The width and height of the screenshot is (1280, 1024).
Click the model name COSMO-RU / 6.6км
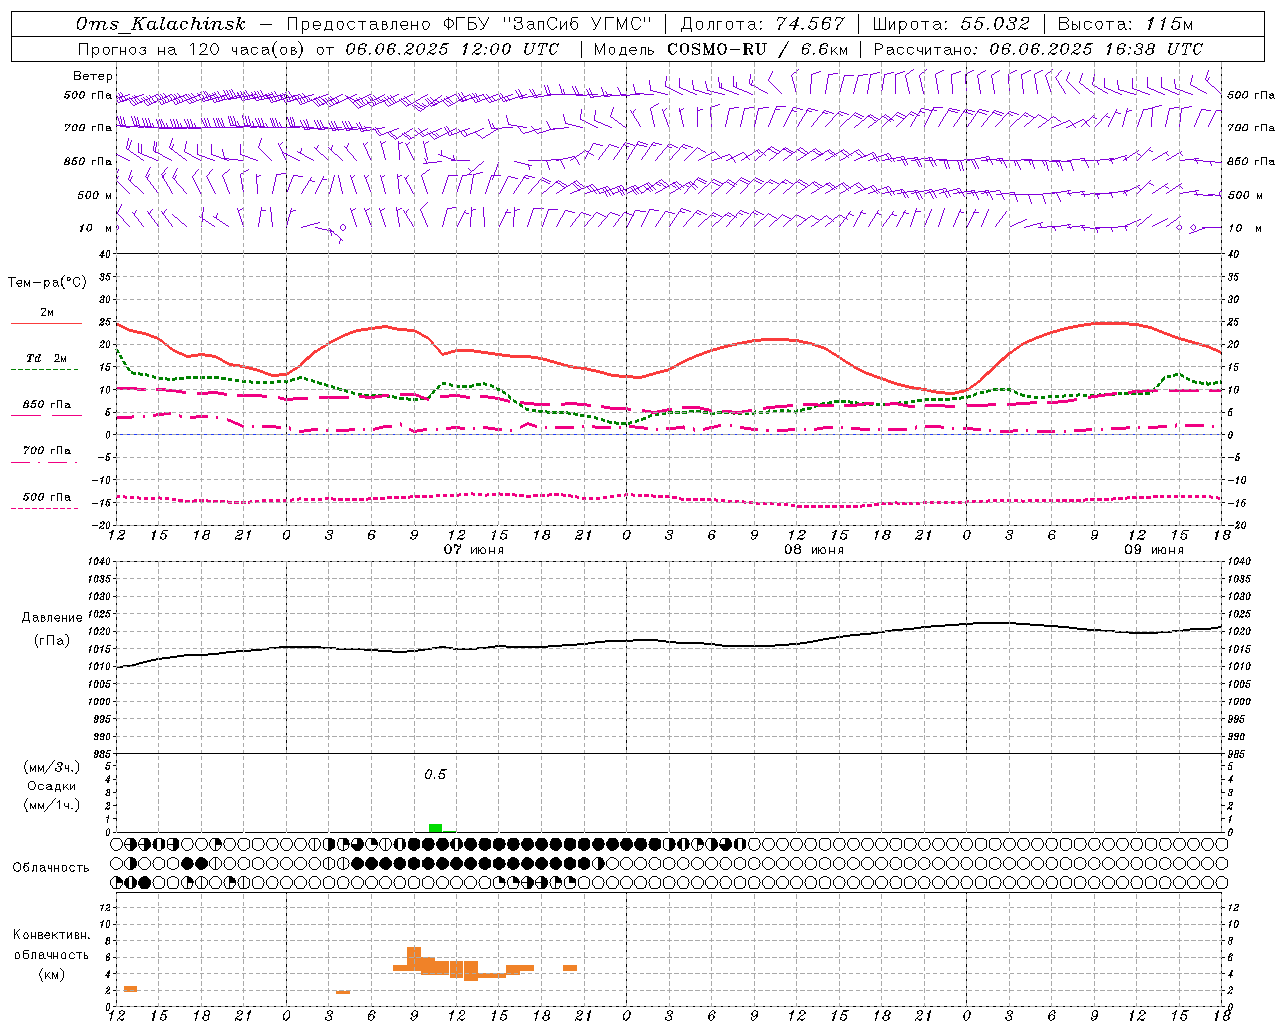tap(757, 49)
